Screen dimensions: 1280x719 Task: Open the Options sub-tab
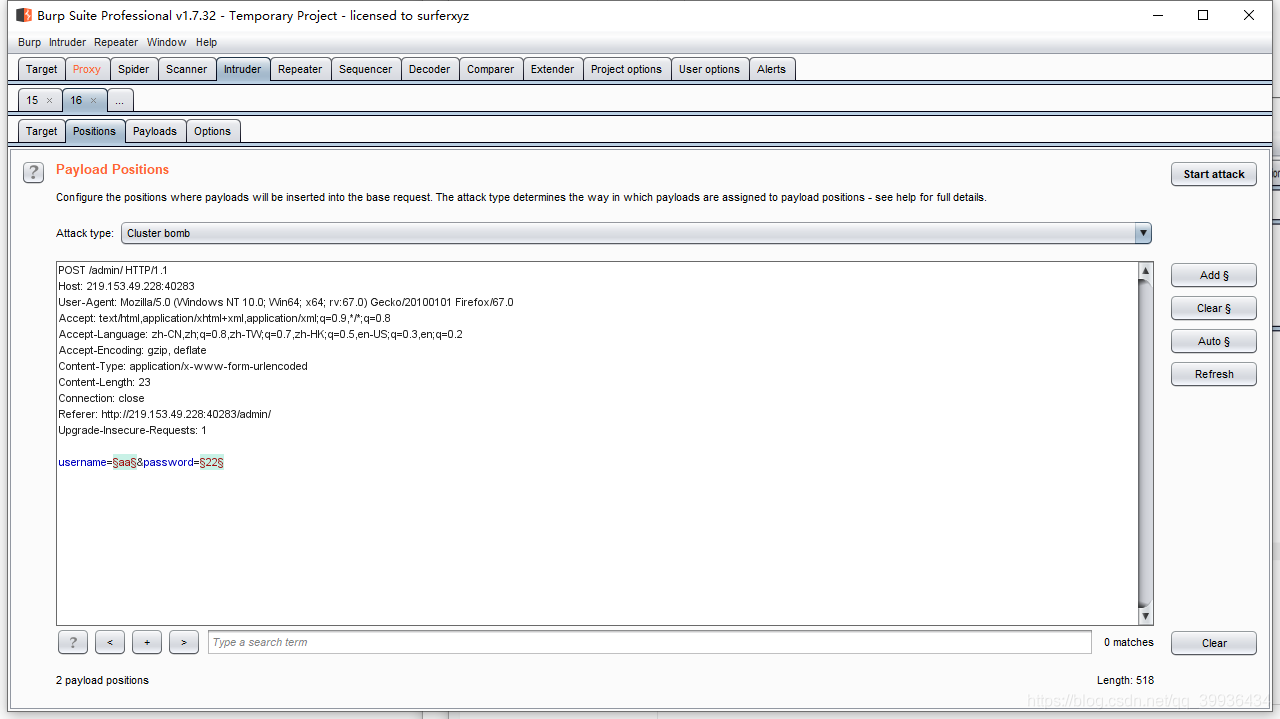pyautogui.click(x=213, y=131)
